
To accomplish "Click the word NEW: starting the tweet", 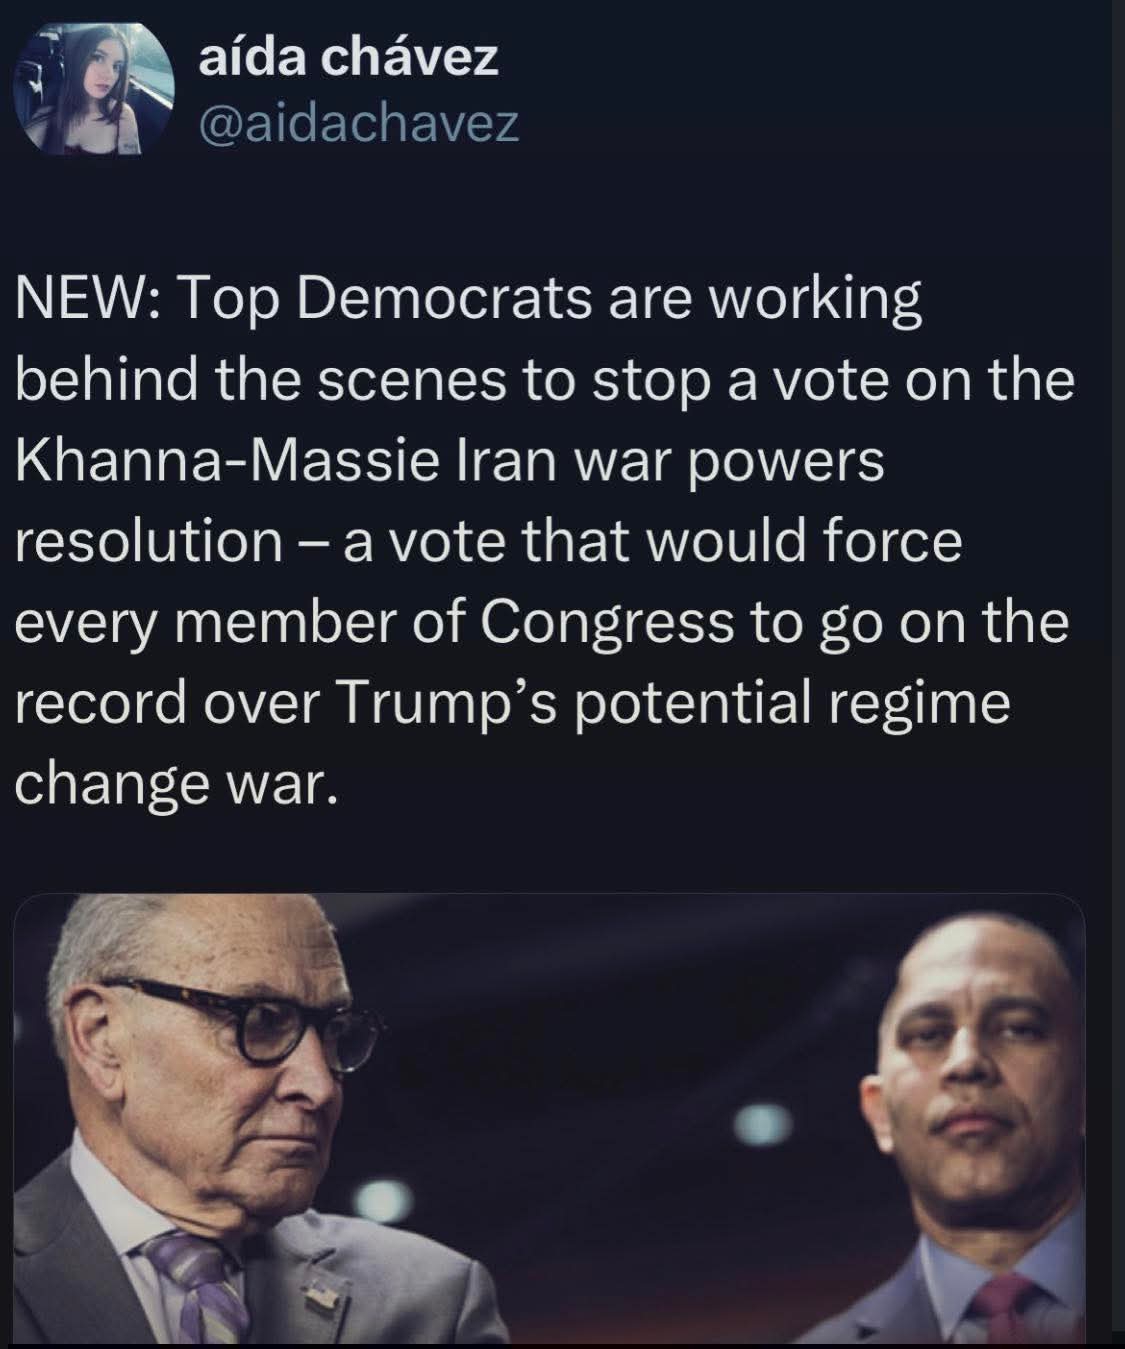I will [x=89, y=299].
